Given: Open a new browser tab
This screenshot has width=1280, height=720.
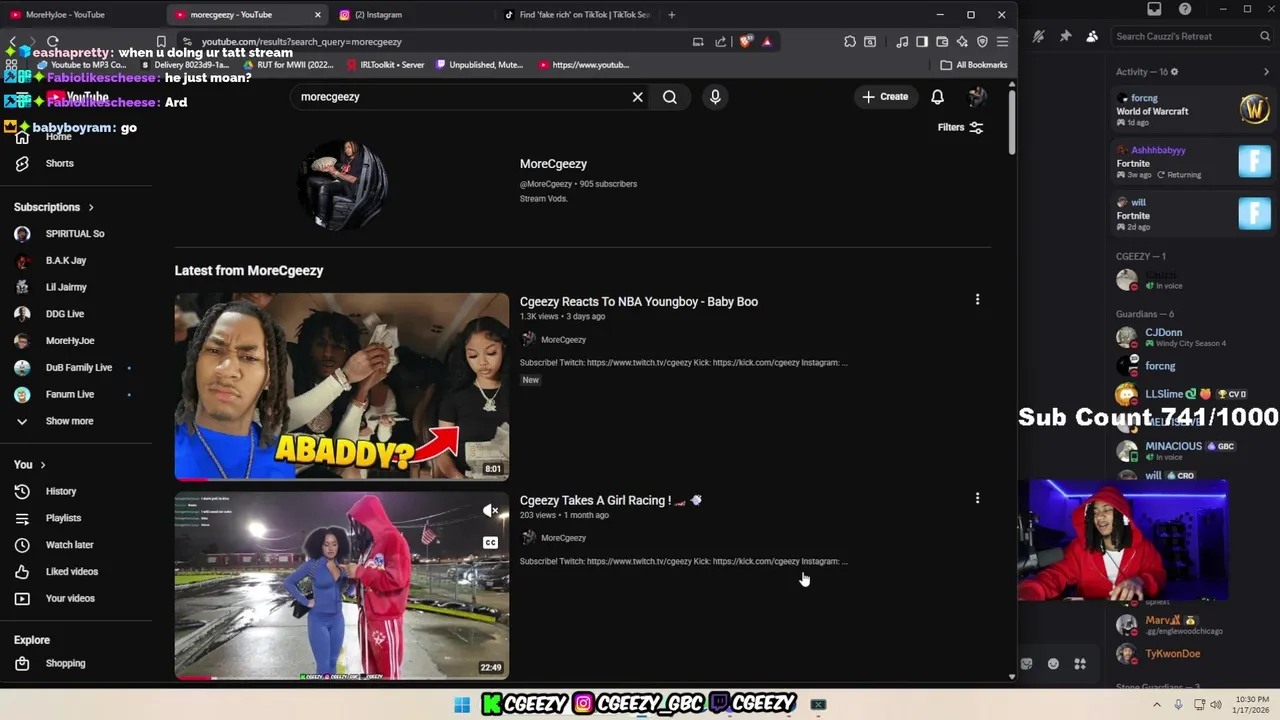Looking at the screenshot, I should click(x=671, y=15).
